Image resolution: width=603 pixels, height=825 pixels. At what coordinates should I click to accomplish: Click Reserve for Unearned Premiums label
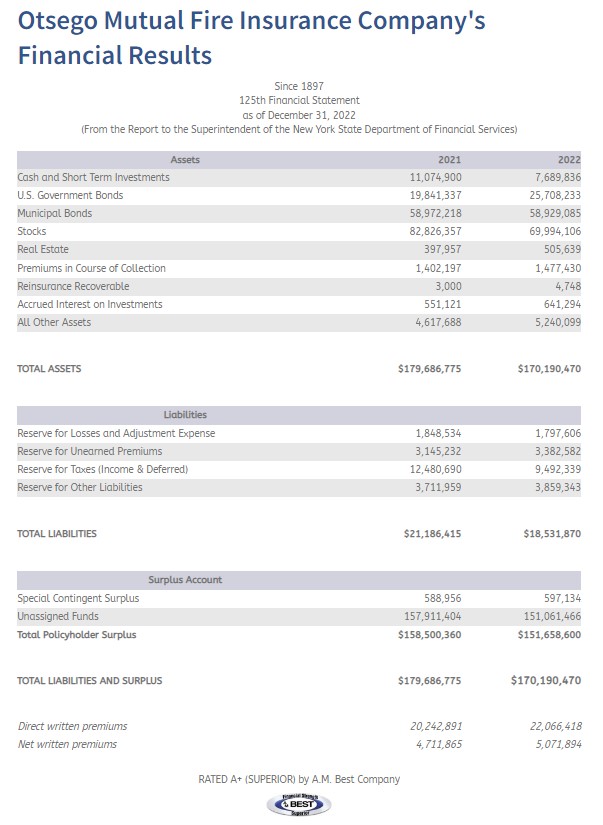(x=89, y=451)
